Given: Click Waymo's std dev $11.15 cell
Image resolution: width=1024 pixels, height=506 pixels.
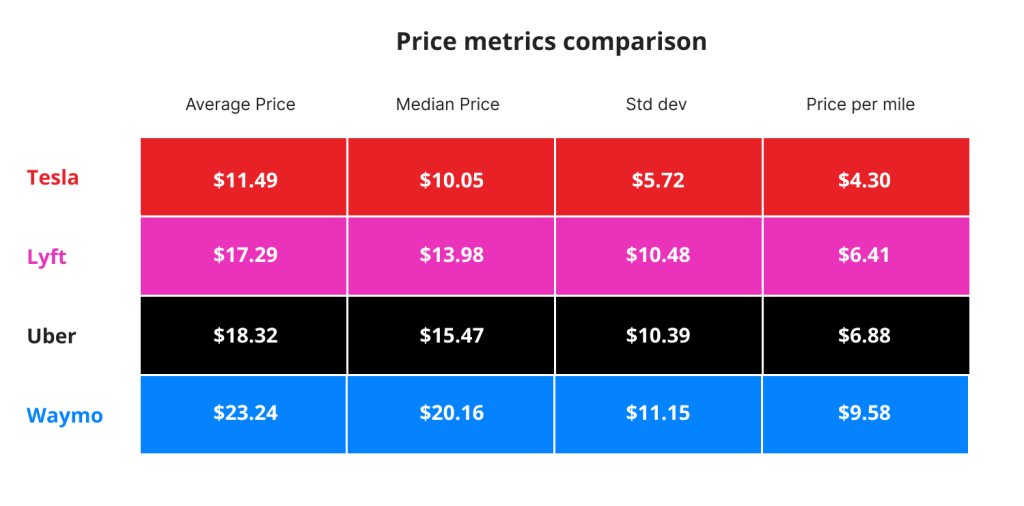Looking at the screenshot, I should coord(658,413).
